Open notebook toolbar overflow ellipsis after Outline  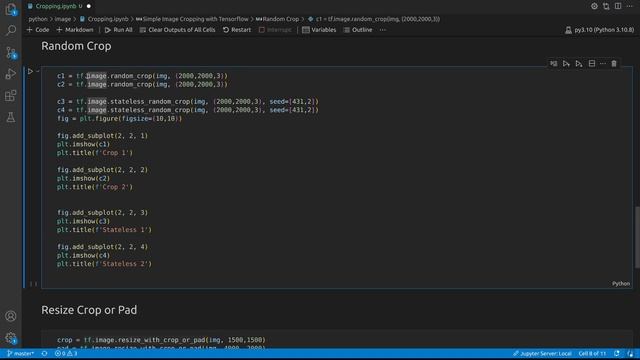point(382,30)
